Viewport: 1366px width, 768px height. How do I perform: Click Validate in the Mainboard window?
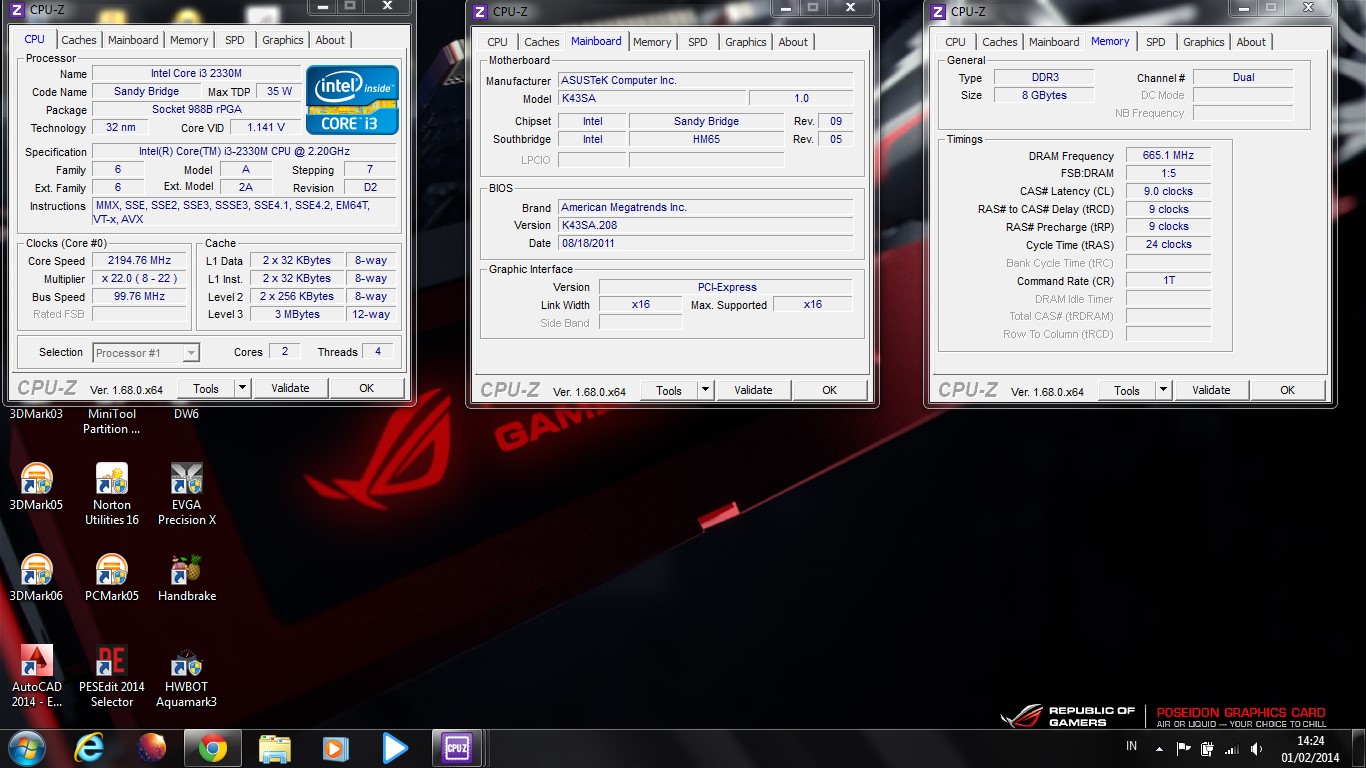(x=753, y=390)
